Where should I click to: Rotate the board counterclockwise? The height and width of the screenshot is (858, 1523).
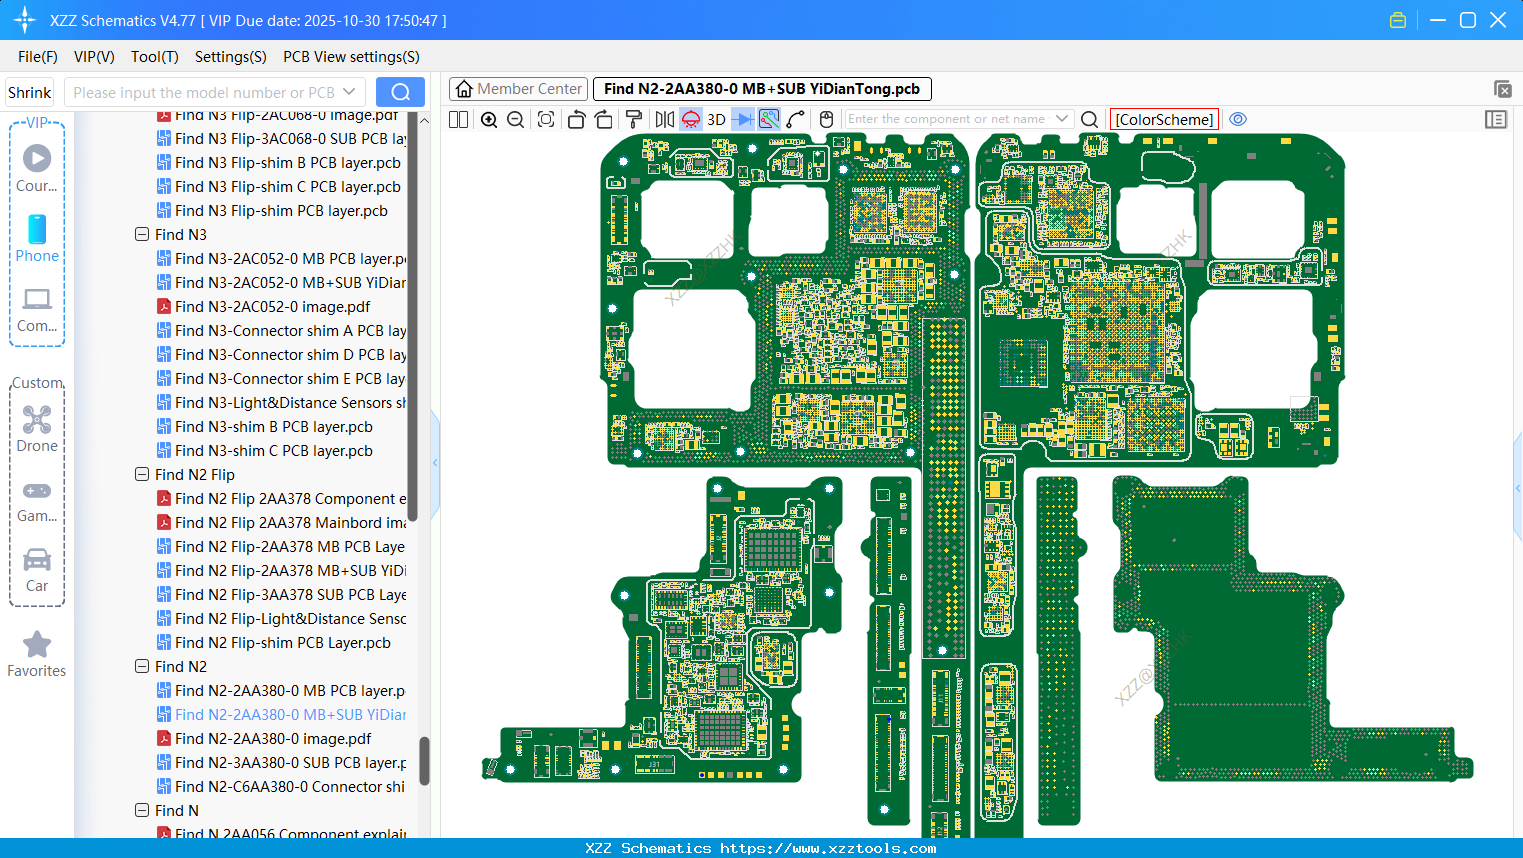[x=576, y=120]
